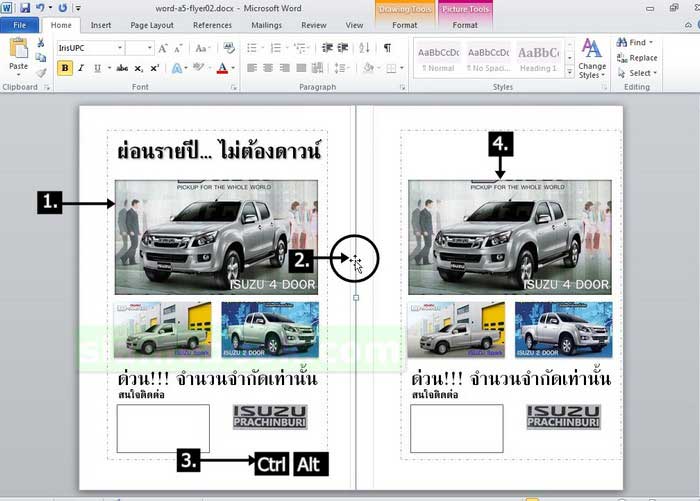Viewport: 700px width, 501px height.
Task: Shrink the font size
Action: tap(178, 48)
